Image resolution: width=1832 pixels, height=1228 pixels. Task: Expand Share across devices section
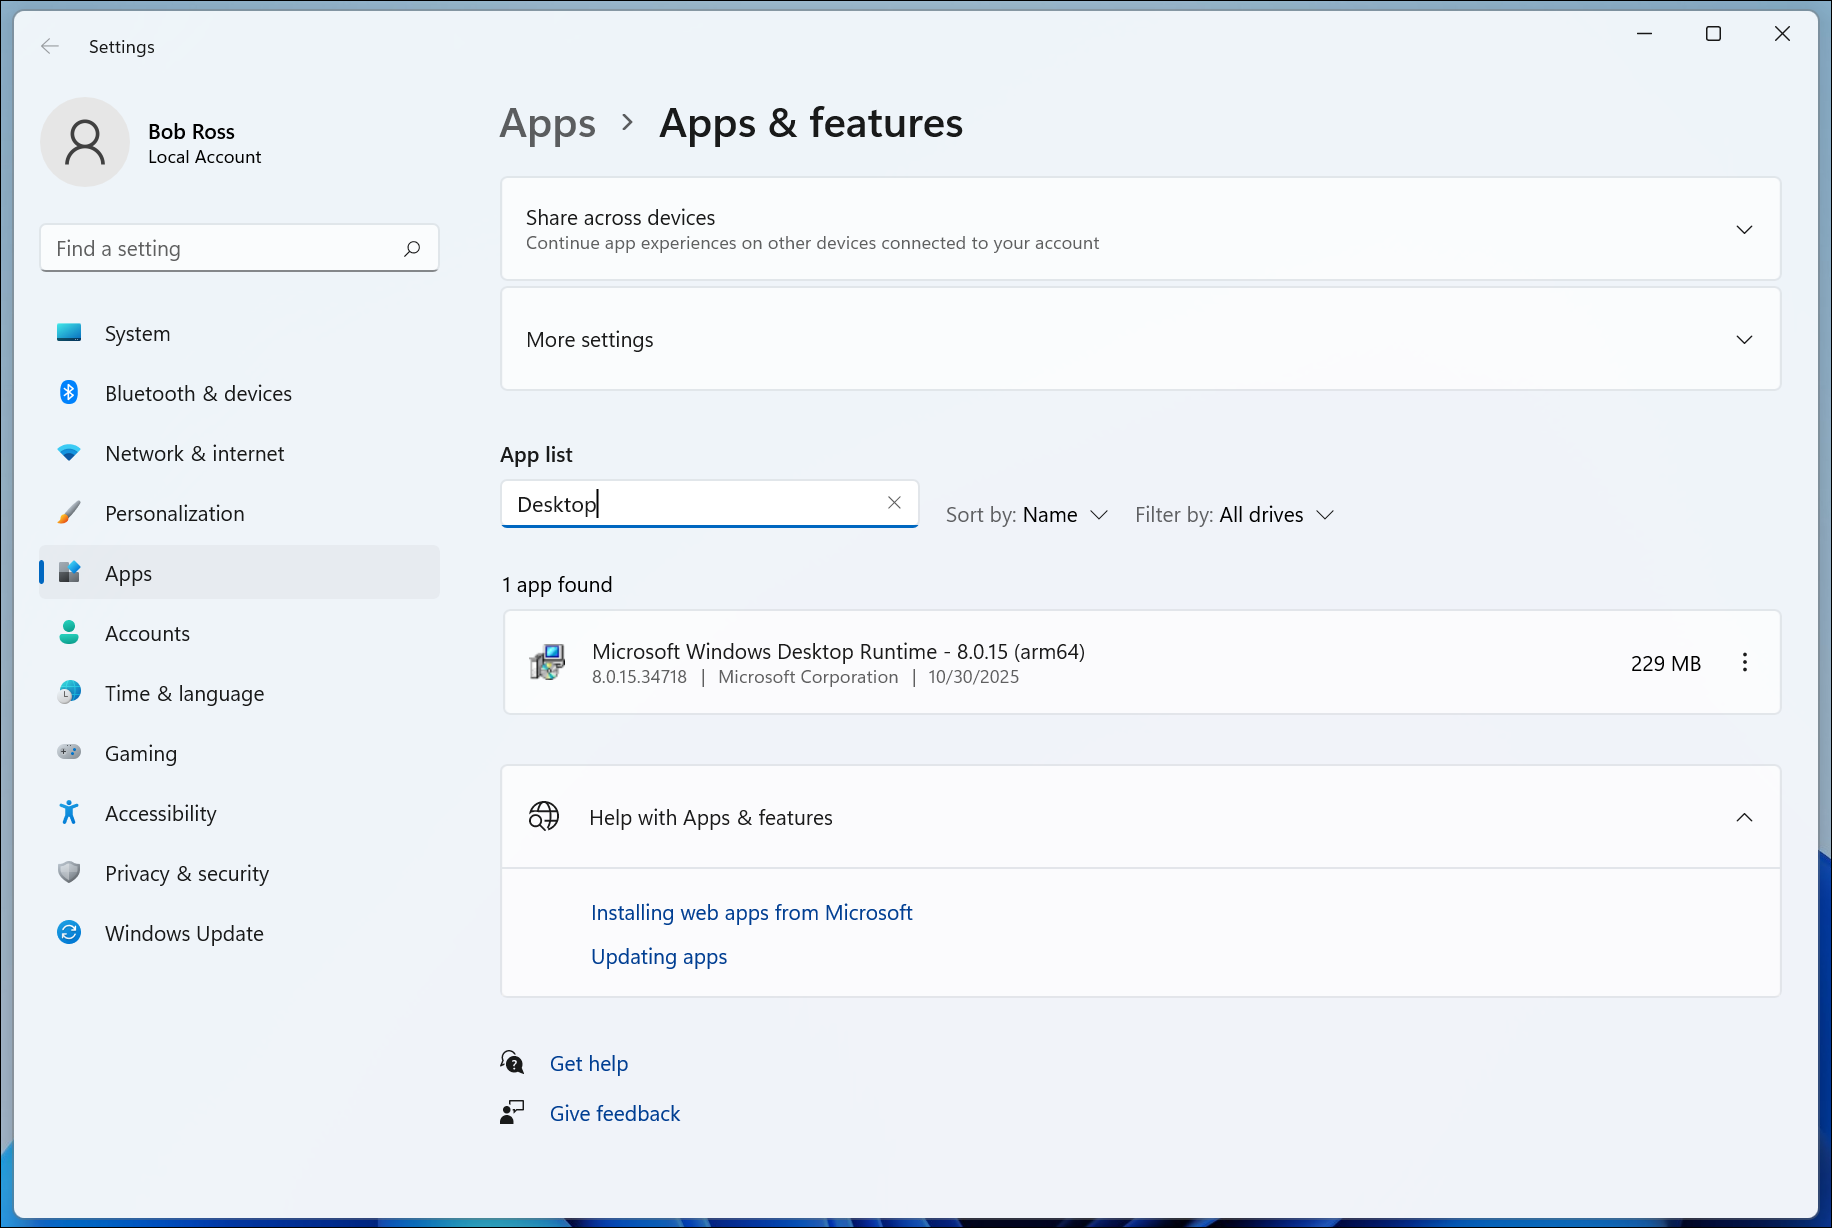tap(1744, 230)
